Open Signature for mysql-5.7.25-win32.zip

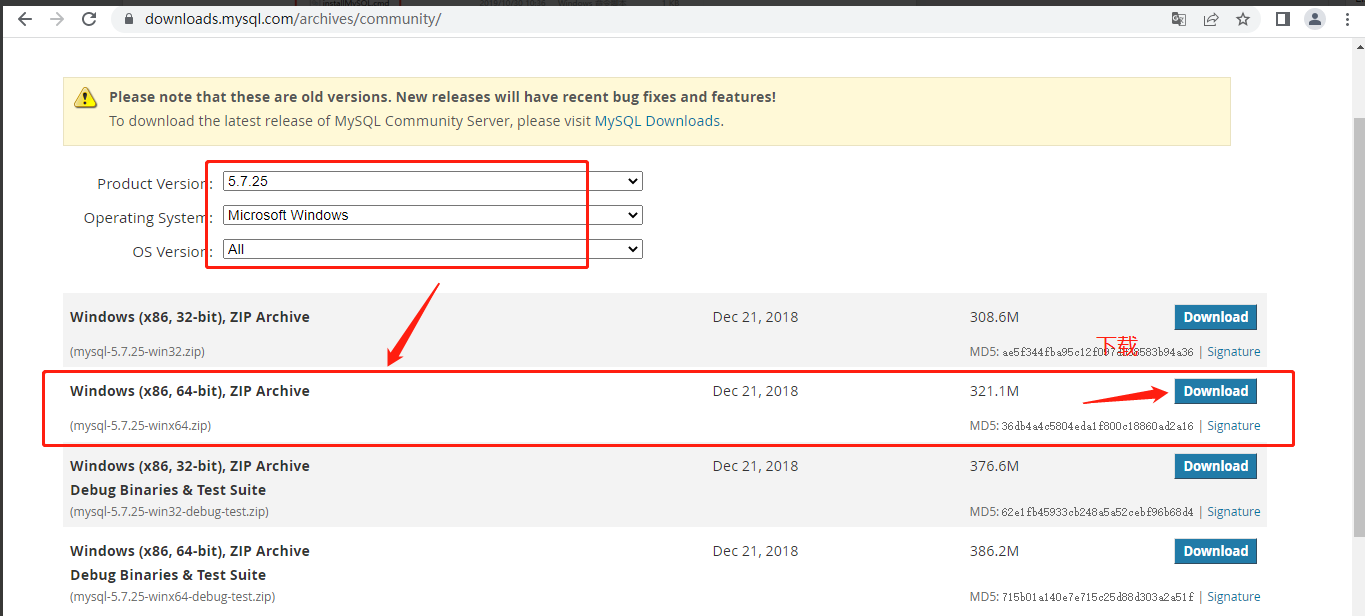(x=1233, y=352)
